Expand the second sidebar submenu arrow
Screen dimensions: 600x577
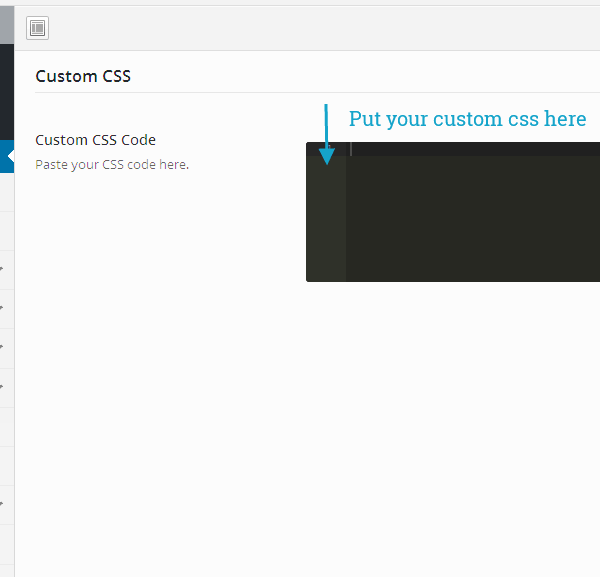2,308
